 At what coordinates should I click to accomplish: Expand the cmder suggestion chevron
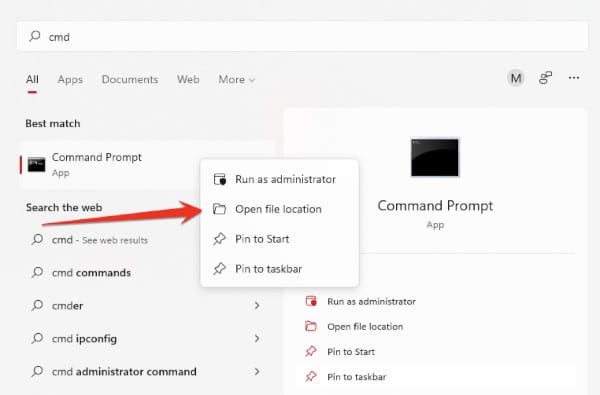pos(257,305)
